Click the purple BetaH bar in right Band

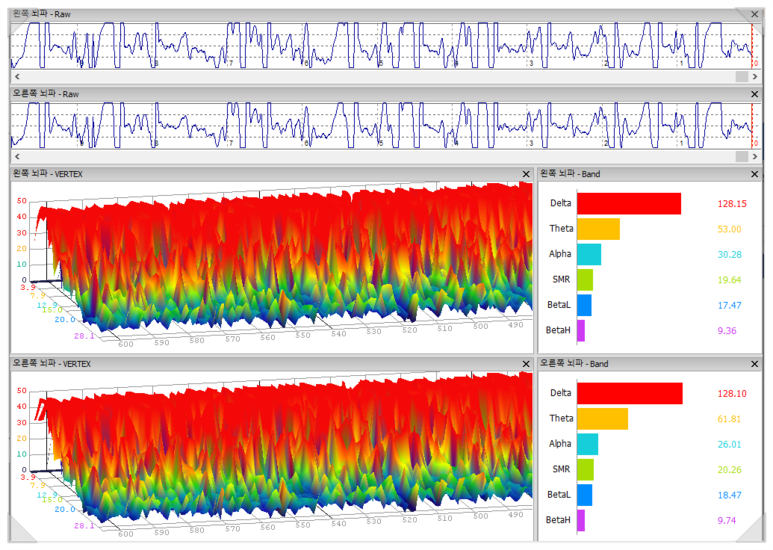[x=581, y=520]
